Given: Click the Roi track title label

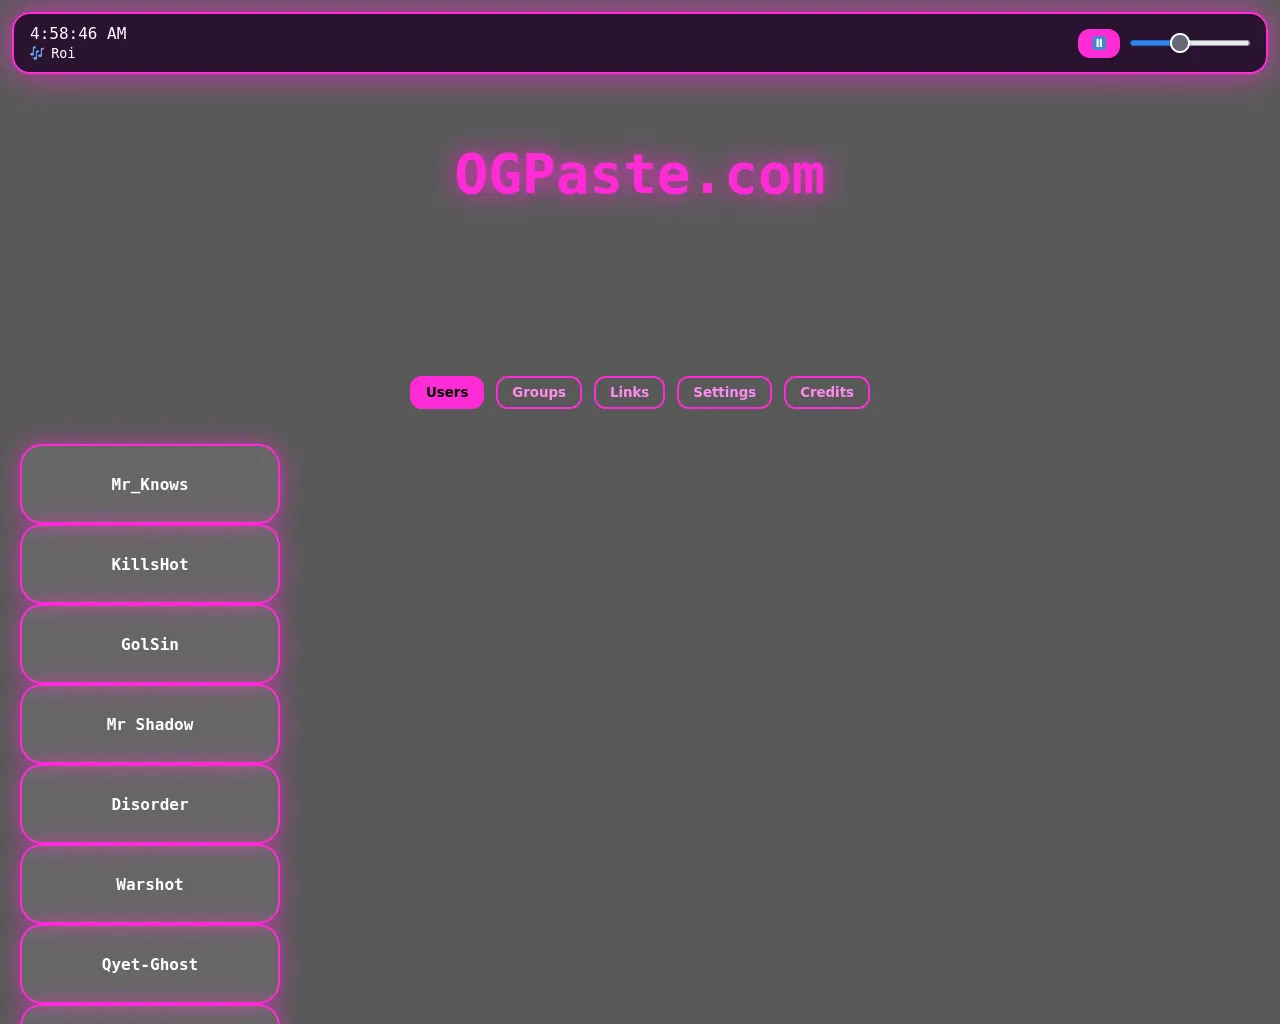Looking at the screenshot, I should [x=63, y=53].
